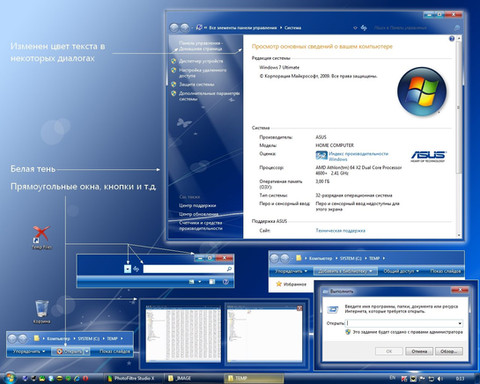480x384 pixels.
Task: Click the Run dialog program icon
Action: coord(333,309)
